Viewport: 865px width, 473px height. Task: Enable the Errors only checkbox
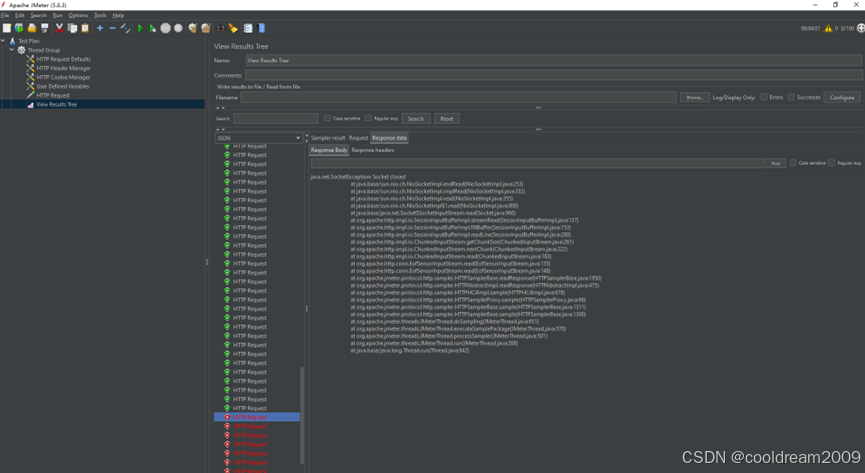click(763, 97)
